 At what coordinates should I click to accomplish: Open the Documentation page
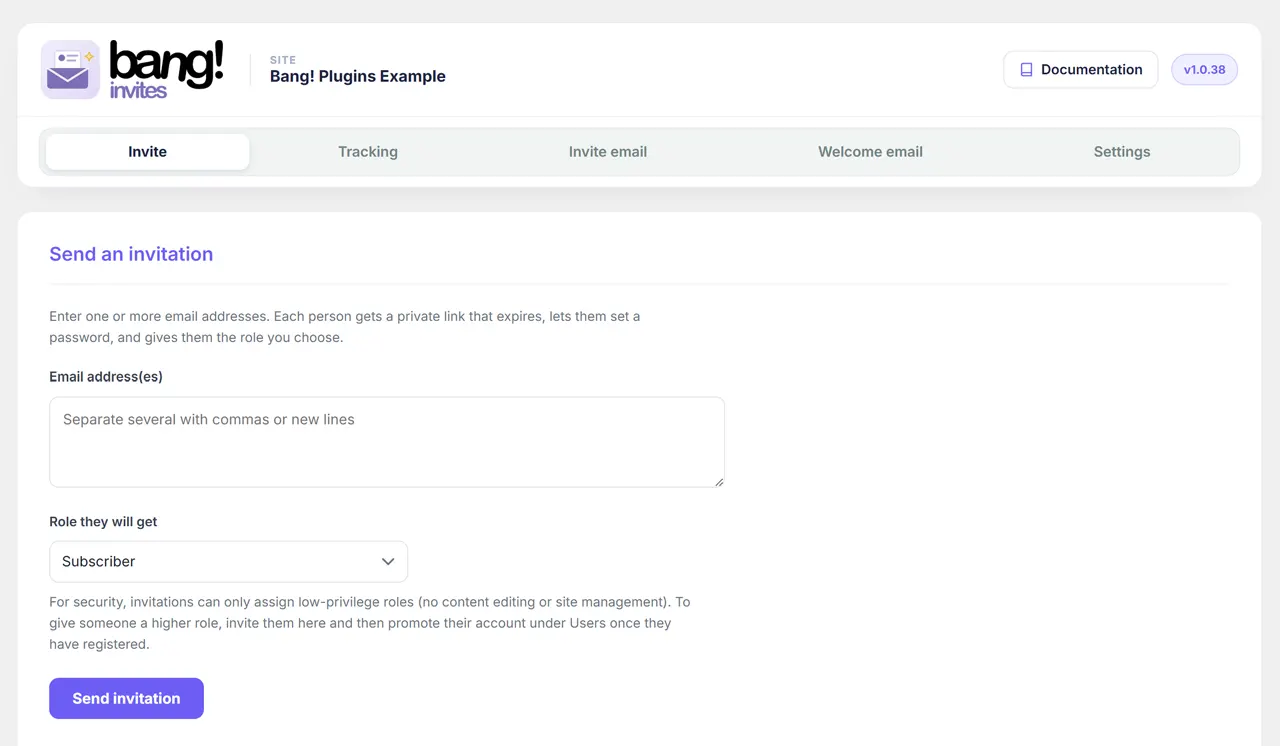(x=1081, y=70)
